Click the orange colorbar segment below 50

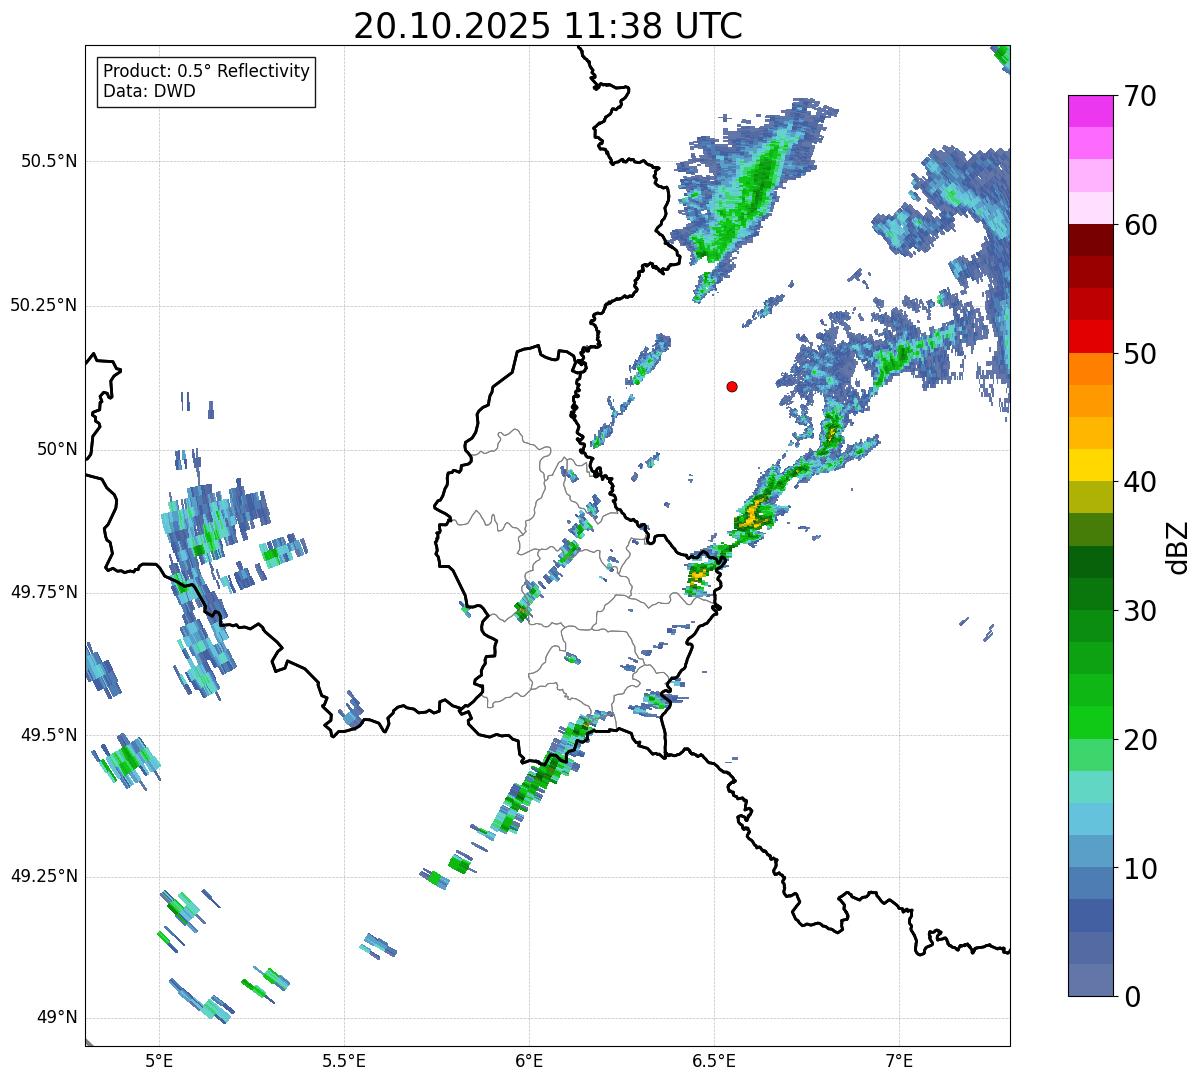[x=1090, y=369]
